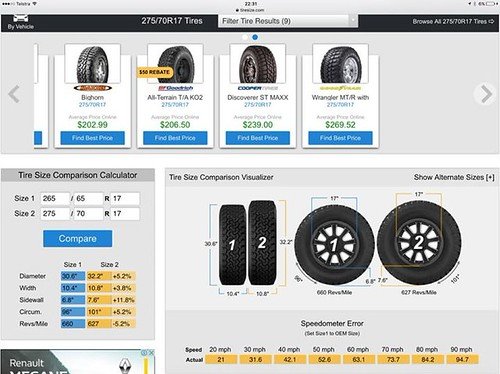Click the sidewall difference +11.8%
Image resolution: width=500 pixels, height=374 pixels.
tap(123, 300)
